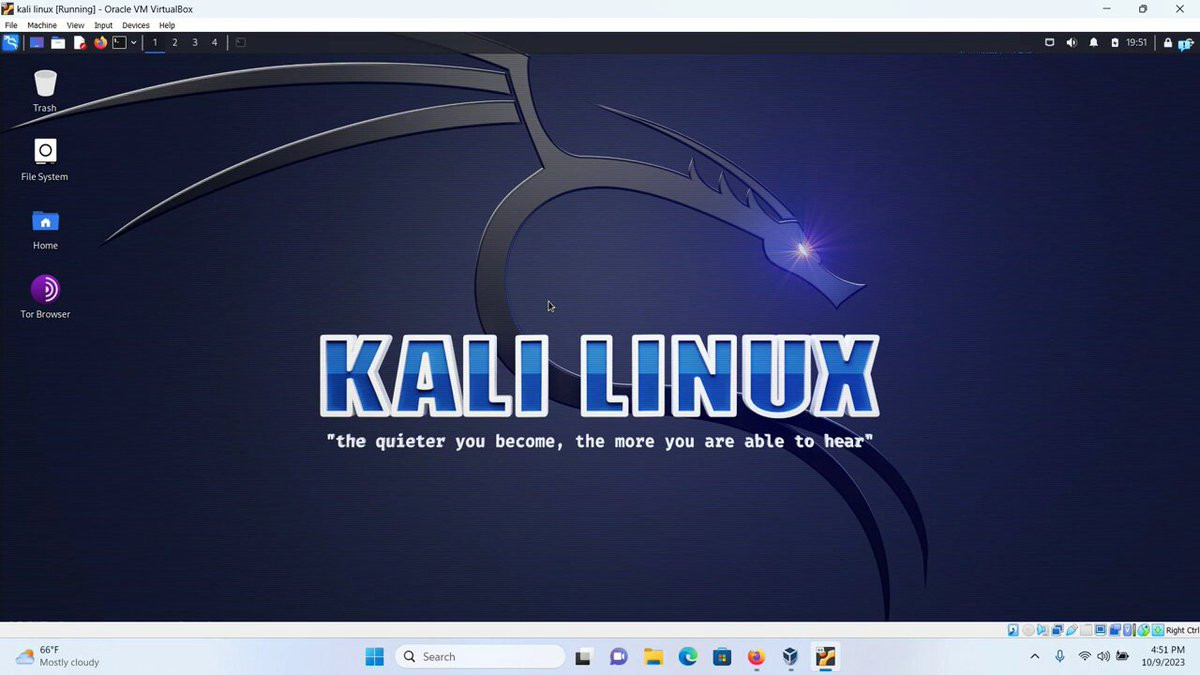Open the Trash desktop icon

pos(45,90)
